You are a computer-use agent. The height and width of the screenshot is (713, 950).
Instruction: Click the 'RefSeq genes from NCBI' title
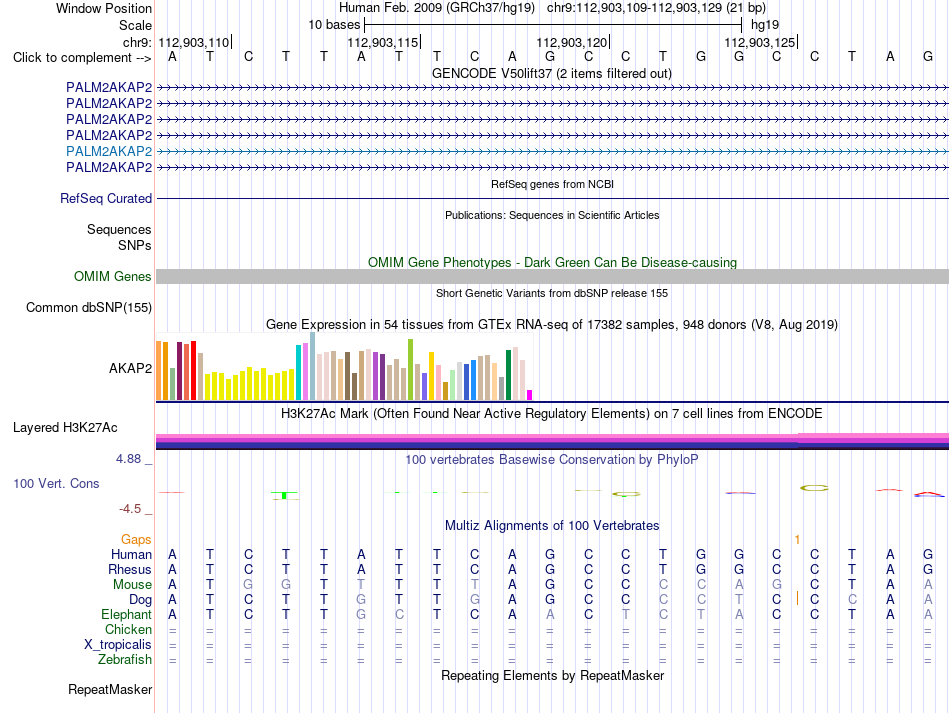tap(552, 184)
